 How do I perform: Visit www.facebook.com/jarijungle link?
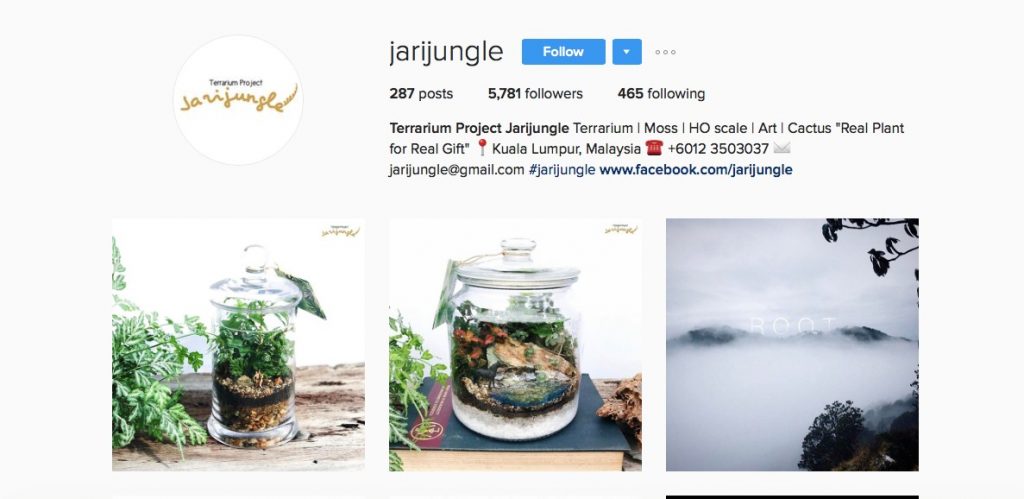(x=696, y=170)
